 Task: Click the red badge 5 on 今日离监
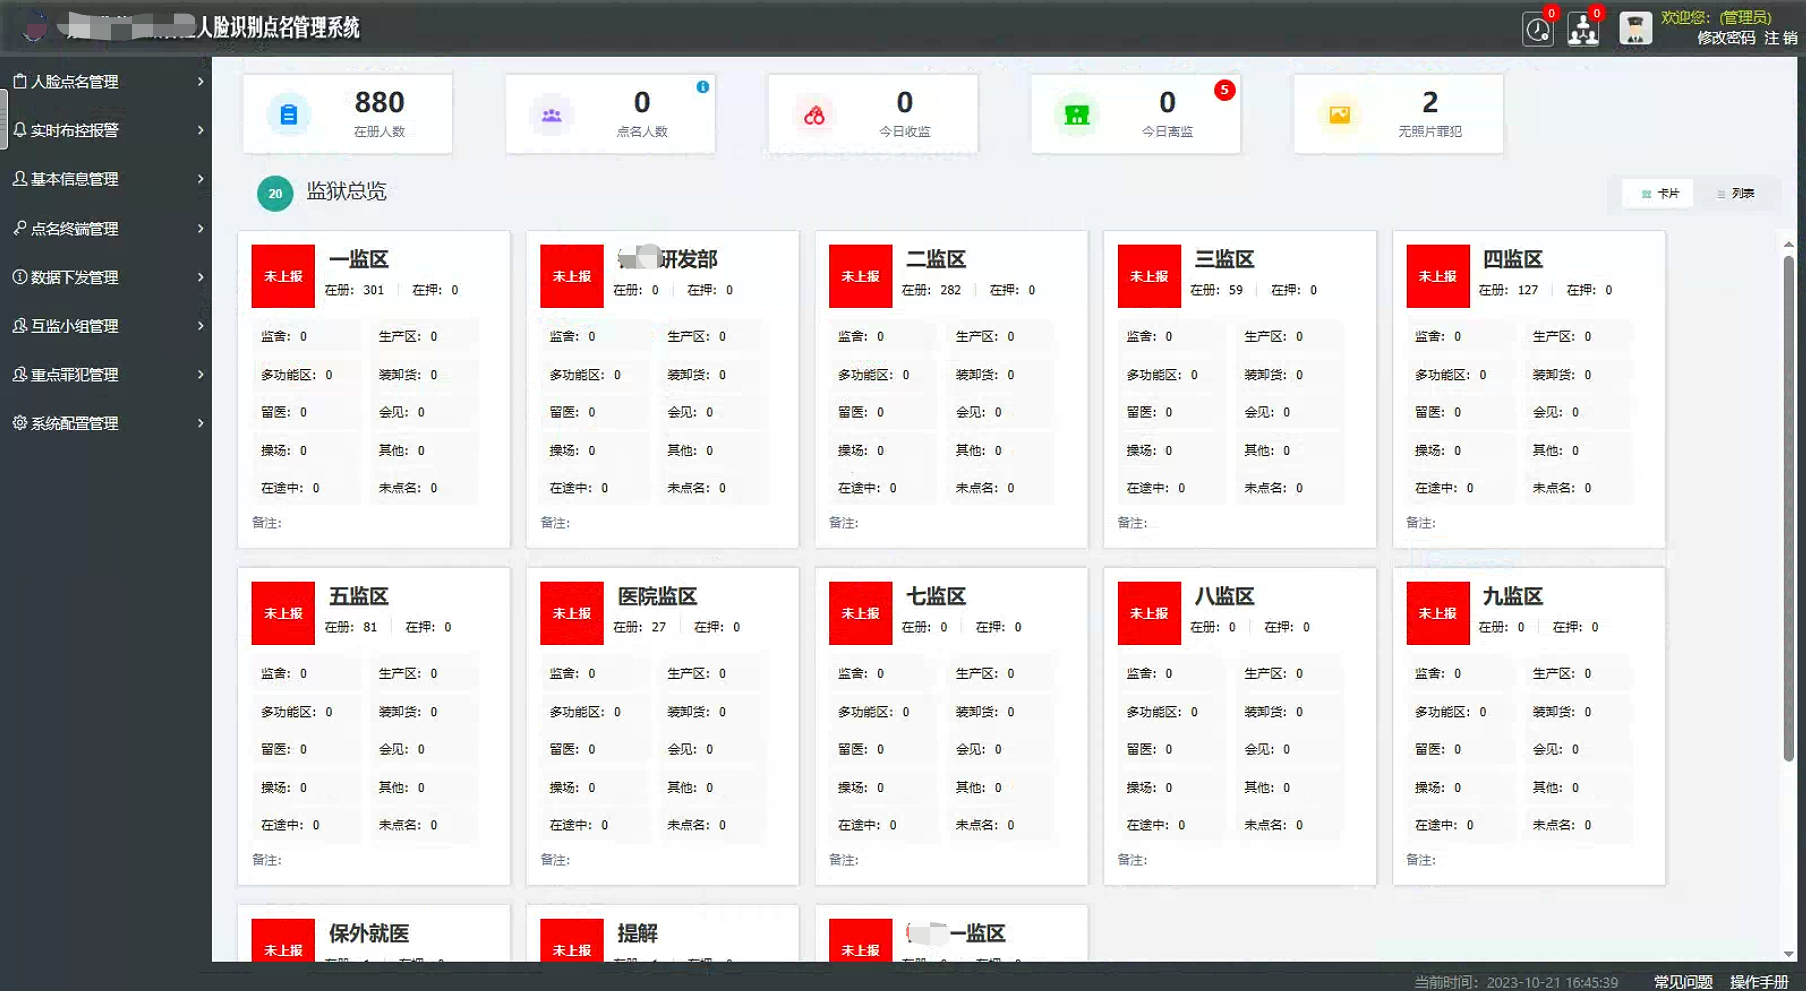(1224, 90)
